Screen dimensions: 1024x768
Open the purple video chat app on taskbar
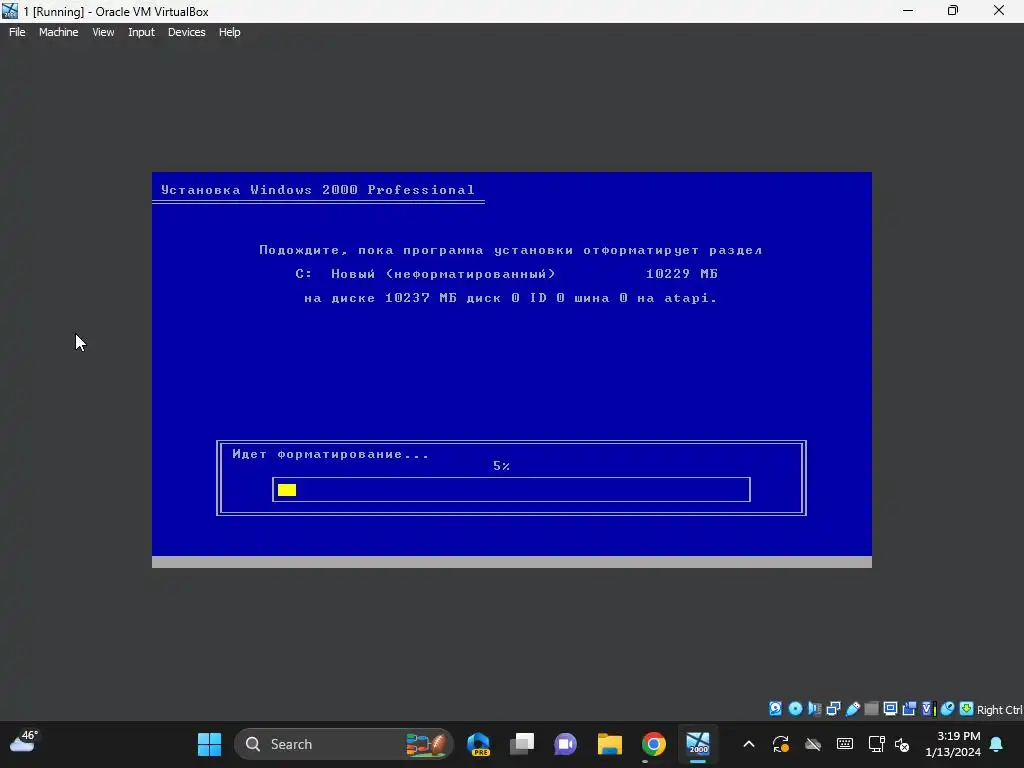point(566,744)
